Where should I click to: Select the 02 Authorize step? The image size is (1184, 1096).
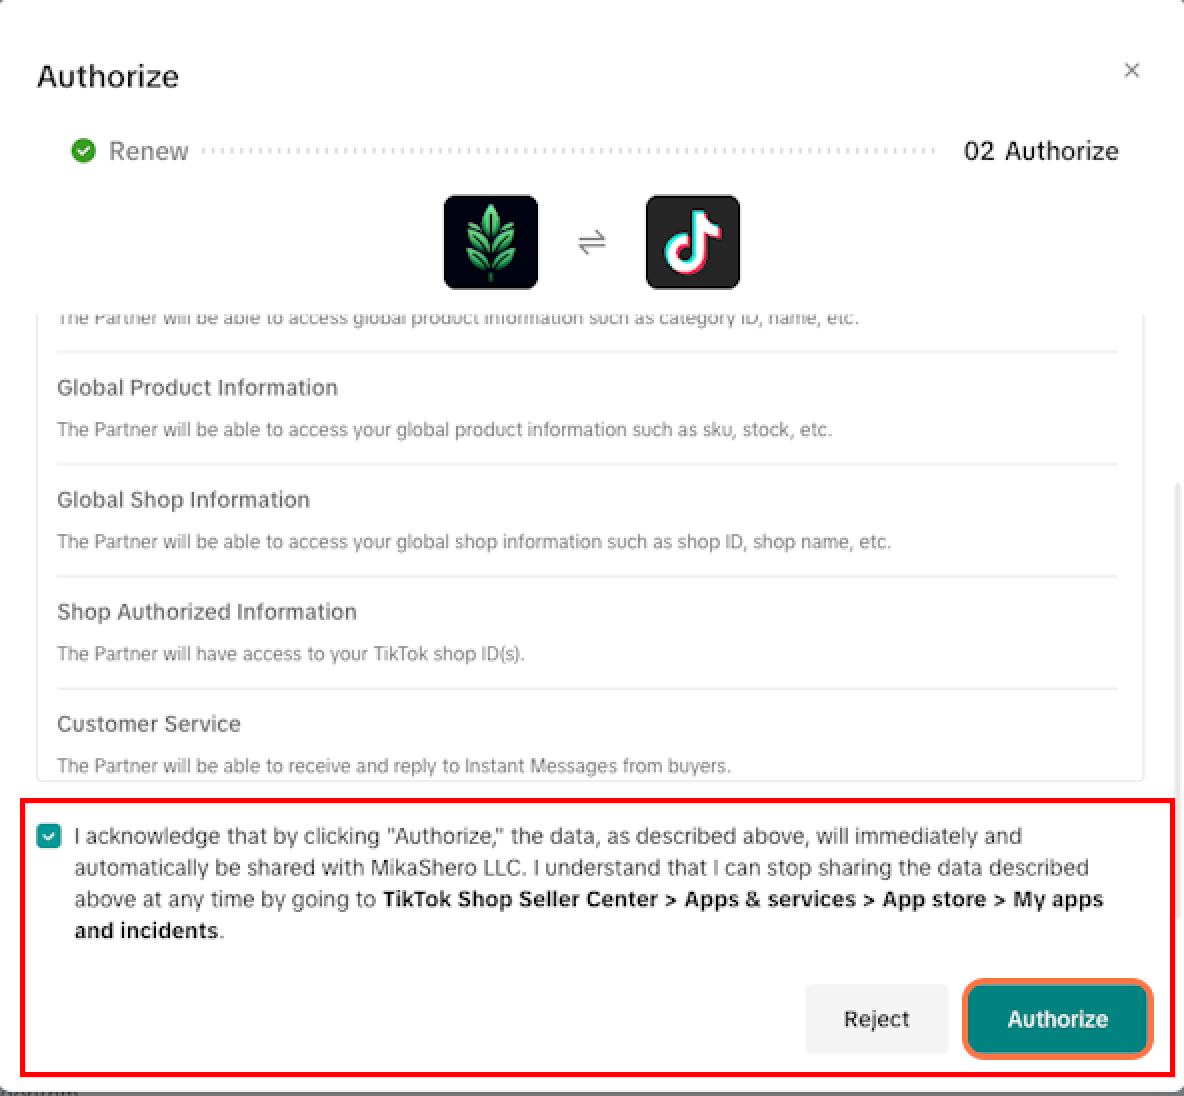(x=1041, y=151)
